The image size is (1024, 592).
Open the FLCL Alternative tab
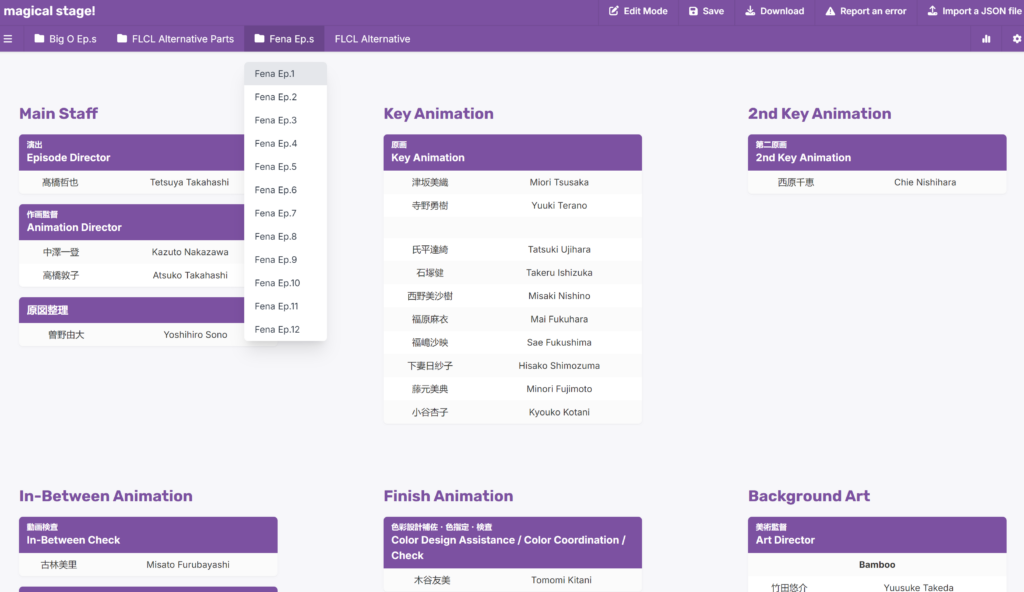click(372, 39)
